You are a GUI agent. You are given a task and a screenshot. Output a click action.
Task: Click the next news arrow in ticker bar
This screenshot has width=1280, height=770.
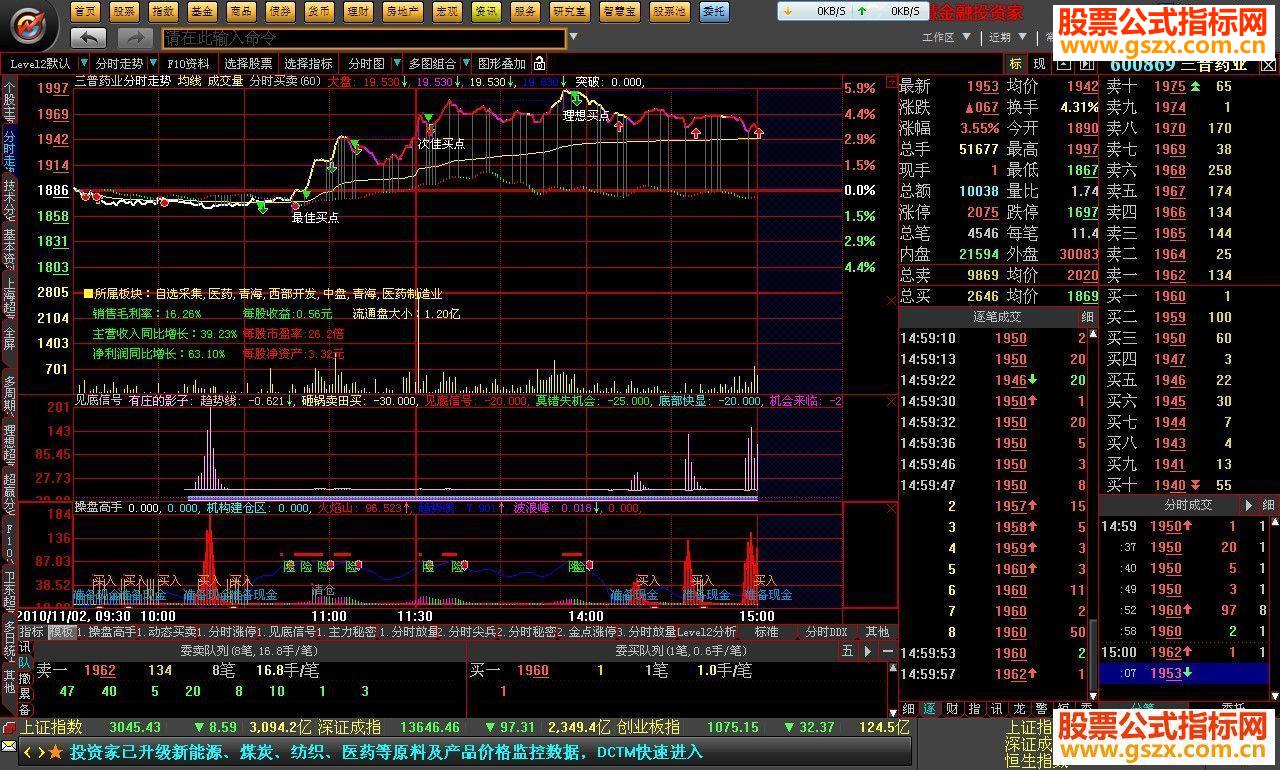pos(40,752)
